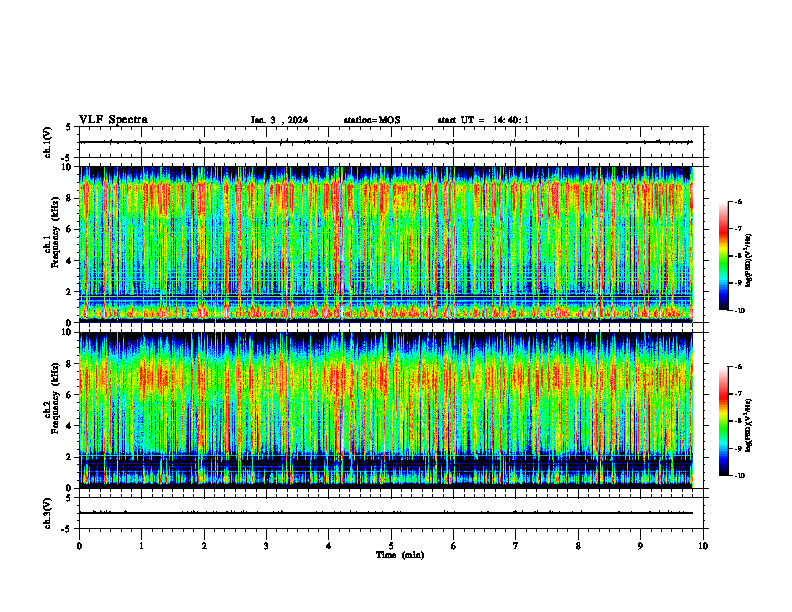The image size is (792, 612).
Task: Click the "start UT = 14:40: 1" text
Action: 483,120
